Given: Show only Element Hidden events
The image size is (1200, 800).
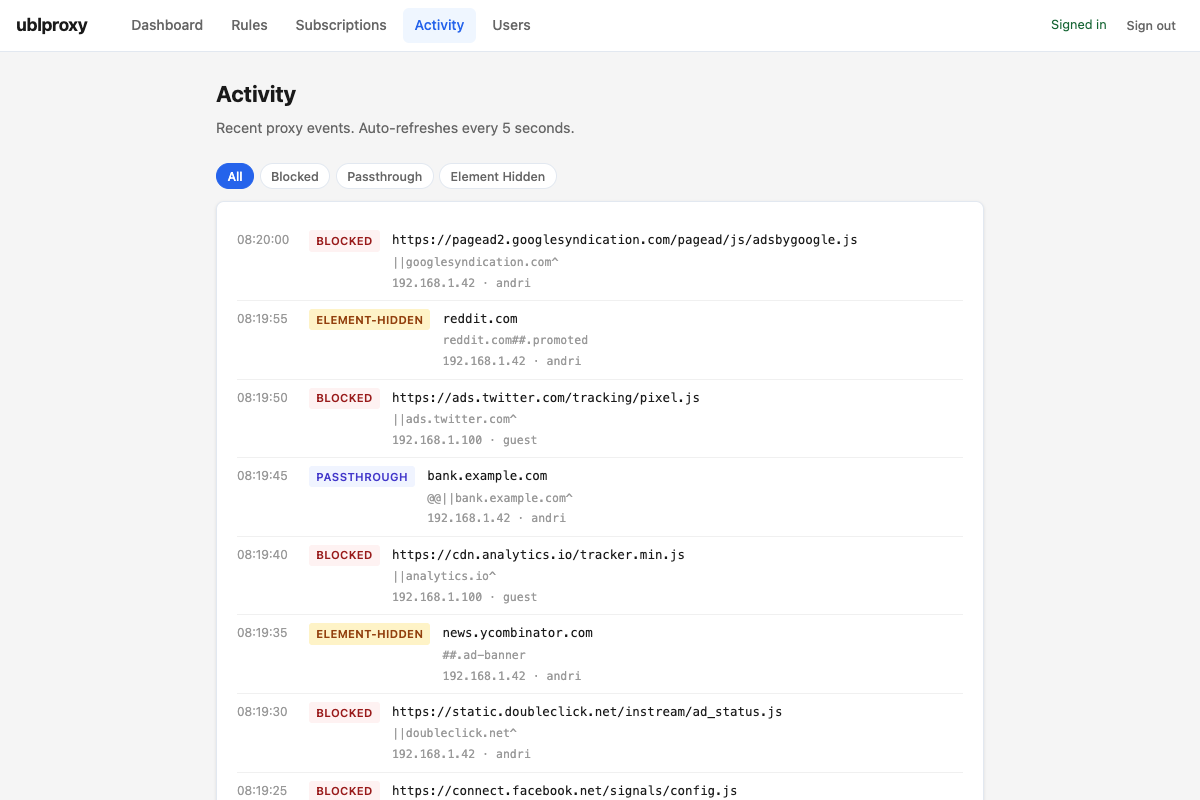Looking at the screenshot, I should pyautogui.click(x=497, y=176).
